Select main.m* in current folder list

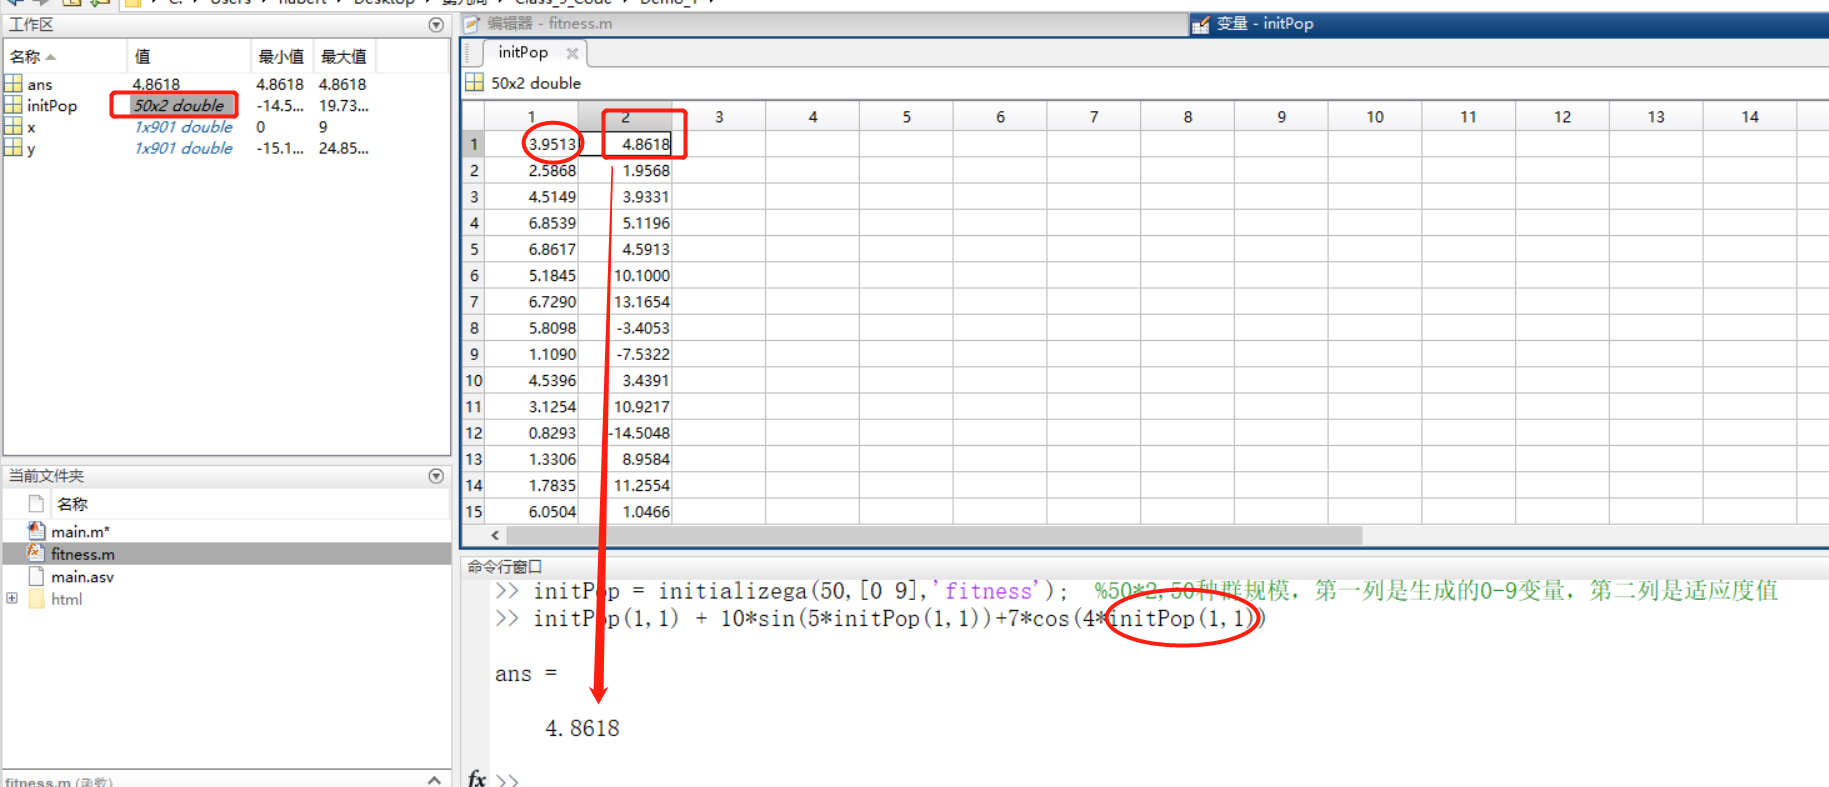click(x=80, y=532)
